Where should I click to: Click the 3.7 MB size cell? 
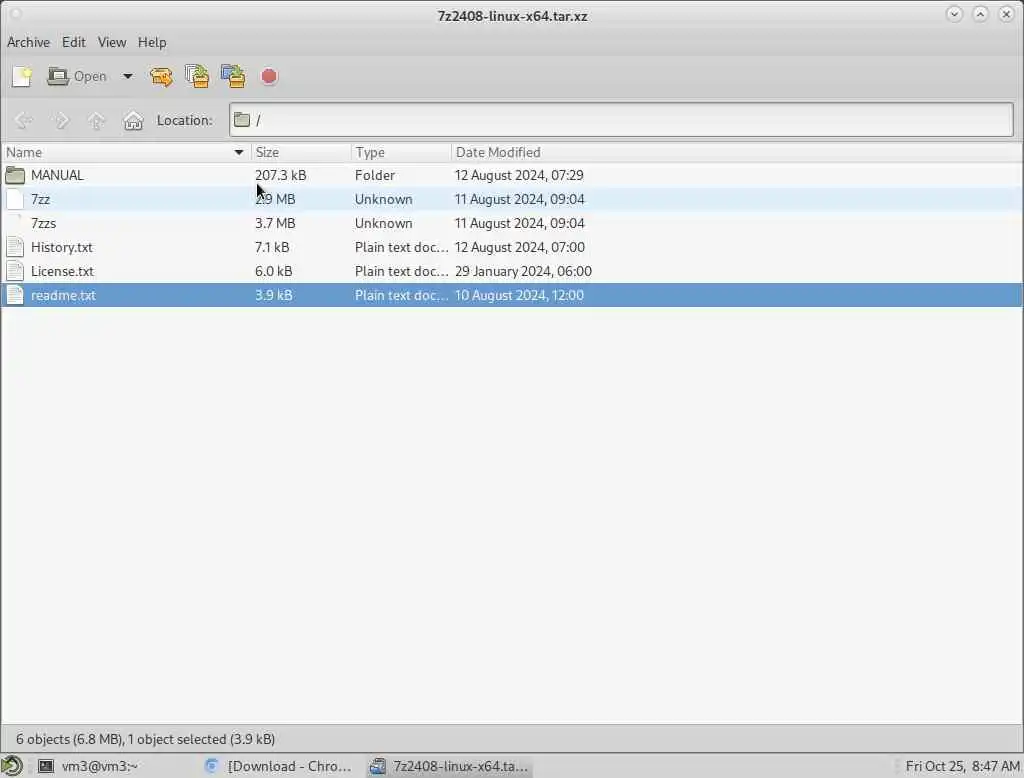tap(275, 223)
